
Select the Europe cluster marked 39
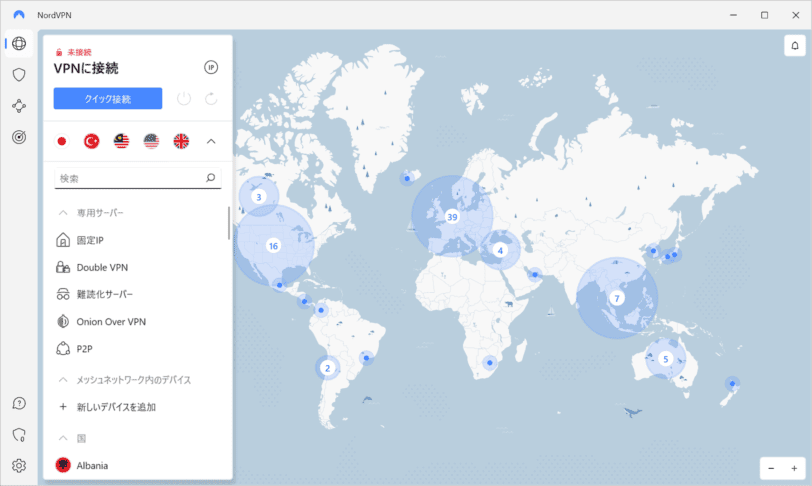(452, 217)
